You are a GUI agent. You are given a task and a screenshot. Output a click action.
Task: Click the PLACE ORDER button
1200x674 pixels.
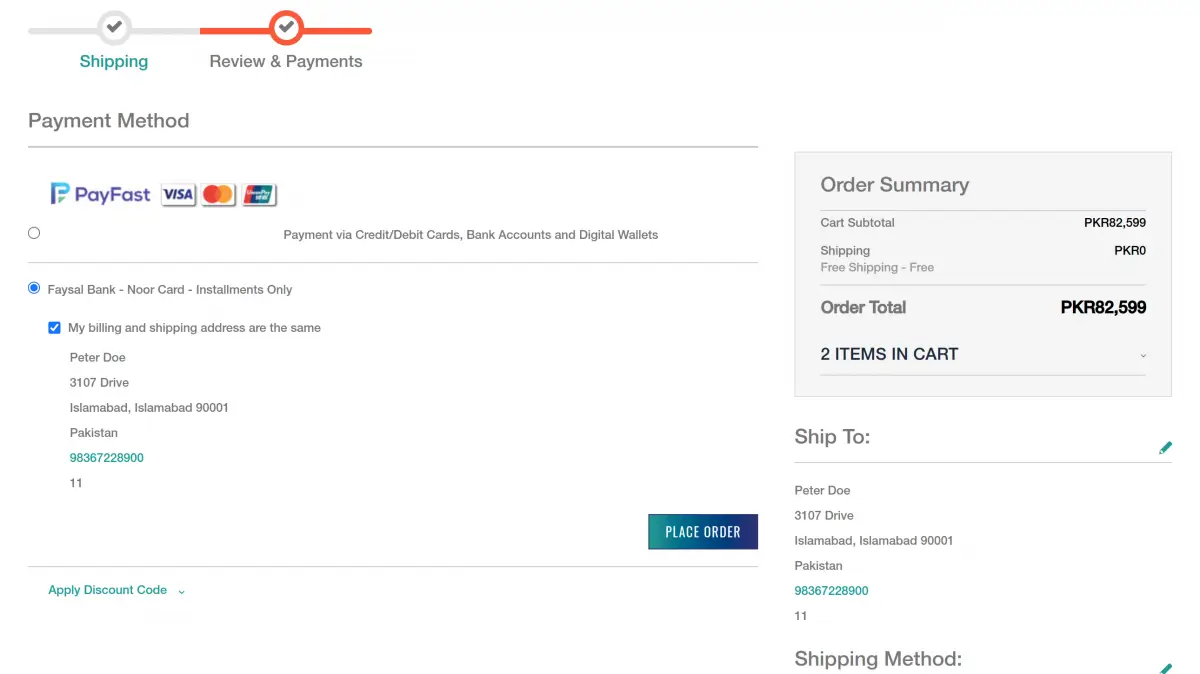(703, 531)
